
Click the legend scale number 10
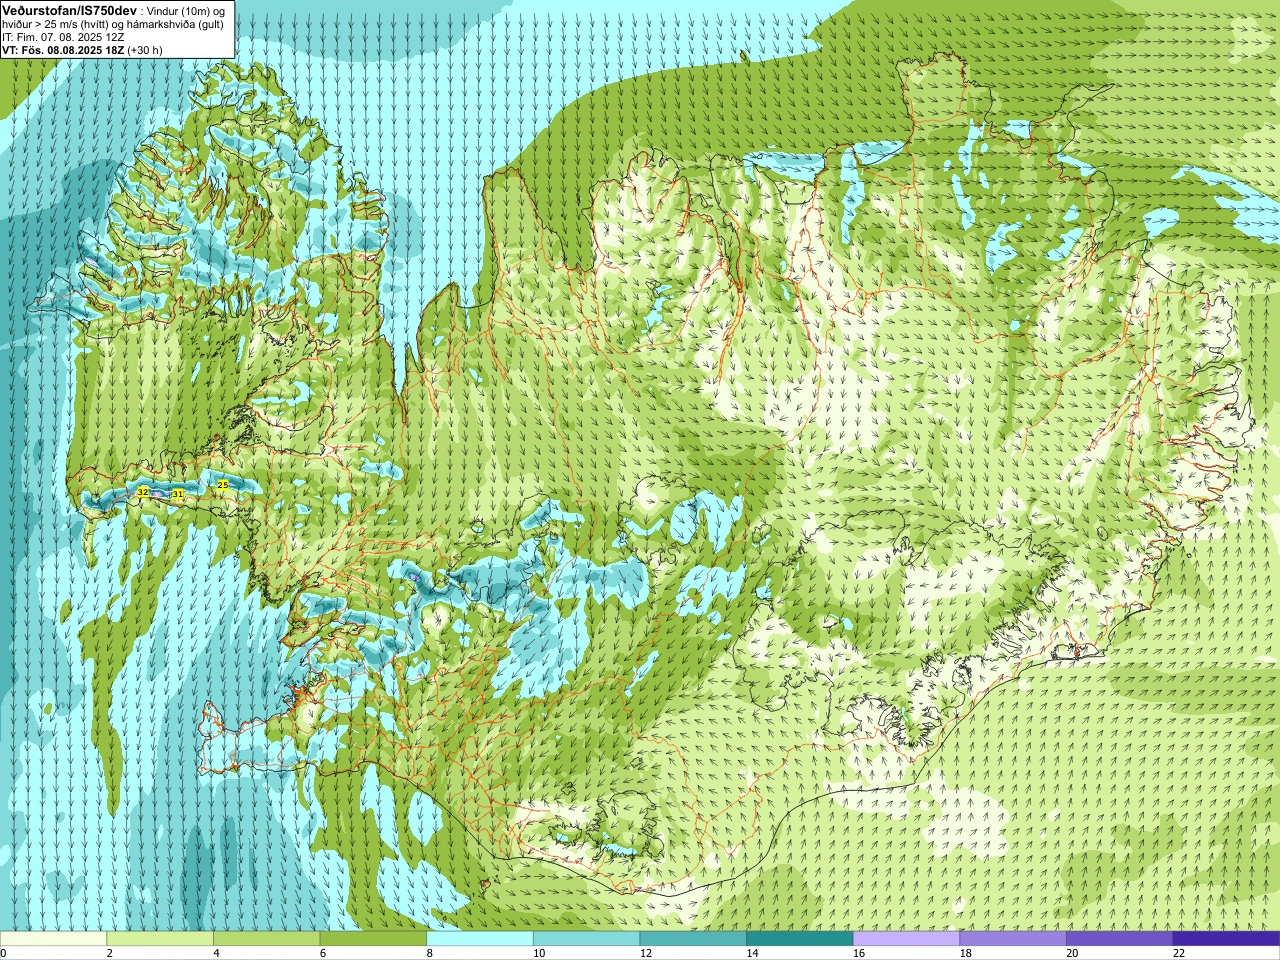[x=539, y=953]
